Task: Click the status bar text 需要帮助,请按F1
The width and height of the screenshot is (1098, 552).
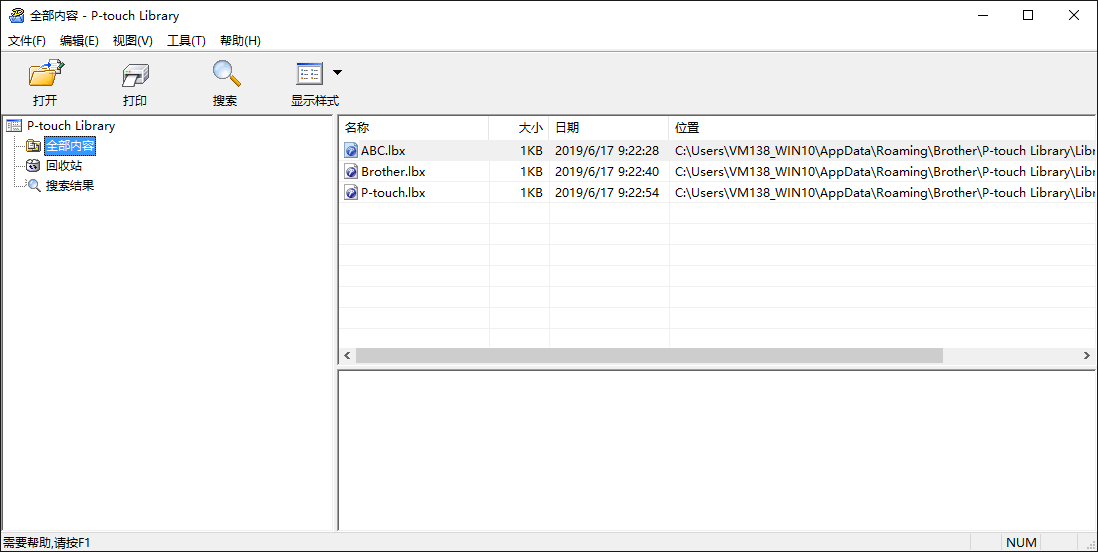Action: [x=47, y=542]
